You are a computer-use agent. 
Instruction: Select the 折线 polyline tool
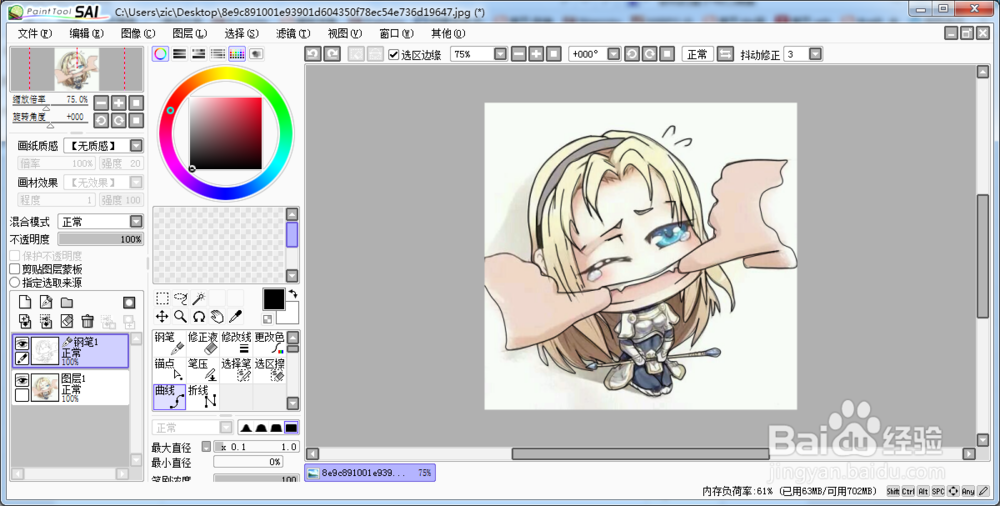click(x=203, y=397)
